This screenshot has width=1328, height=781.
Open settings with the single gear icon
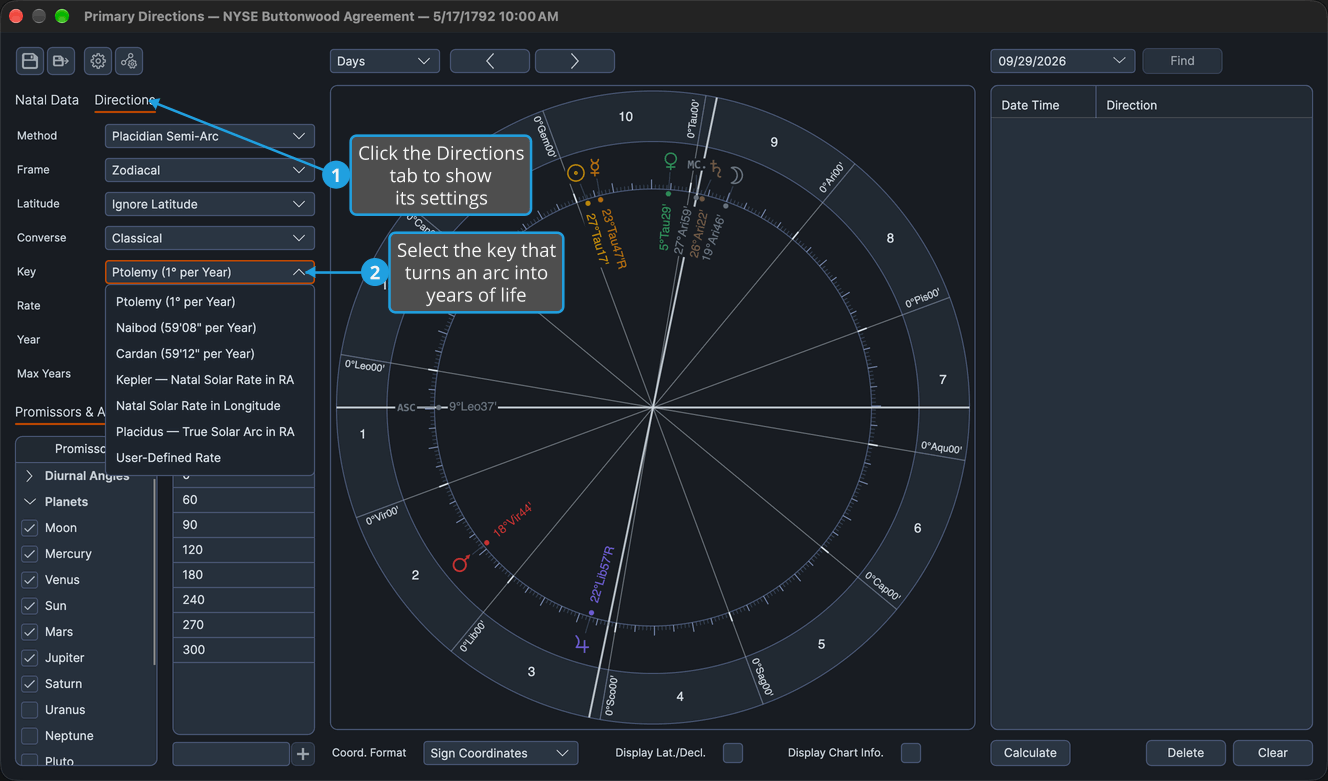[x=98, y=61]
